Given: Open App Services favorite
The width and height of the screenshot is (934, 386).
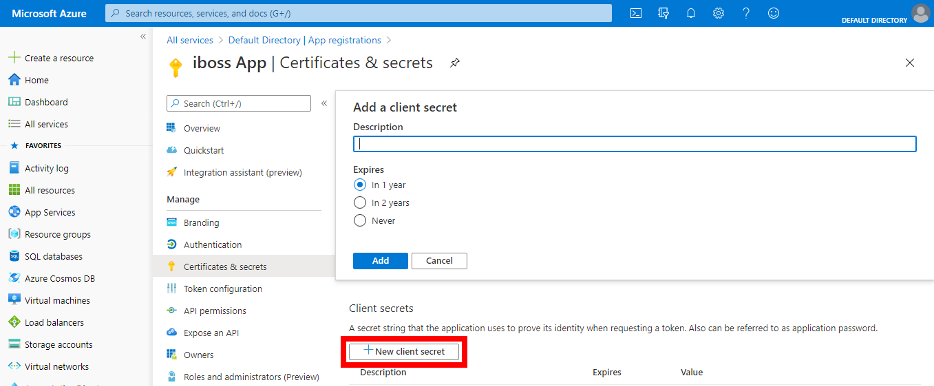Looking at the screenshot, I should coord(42,212).
